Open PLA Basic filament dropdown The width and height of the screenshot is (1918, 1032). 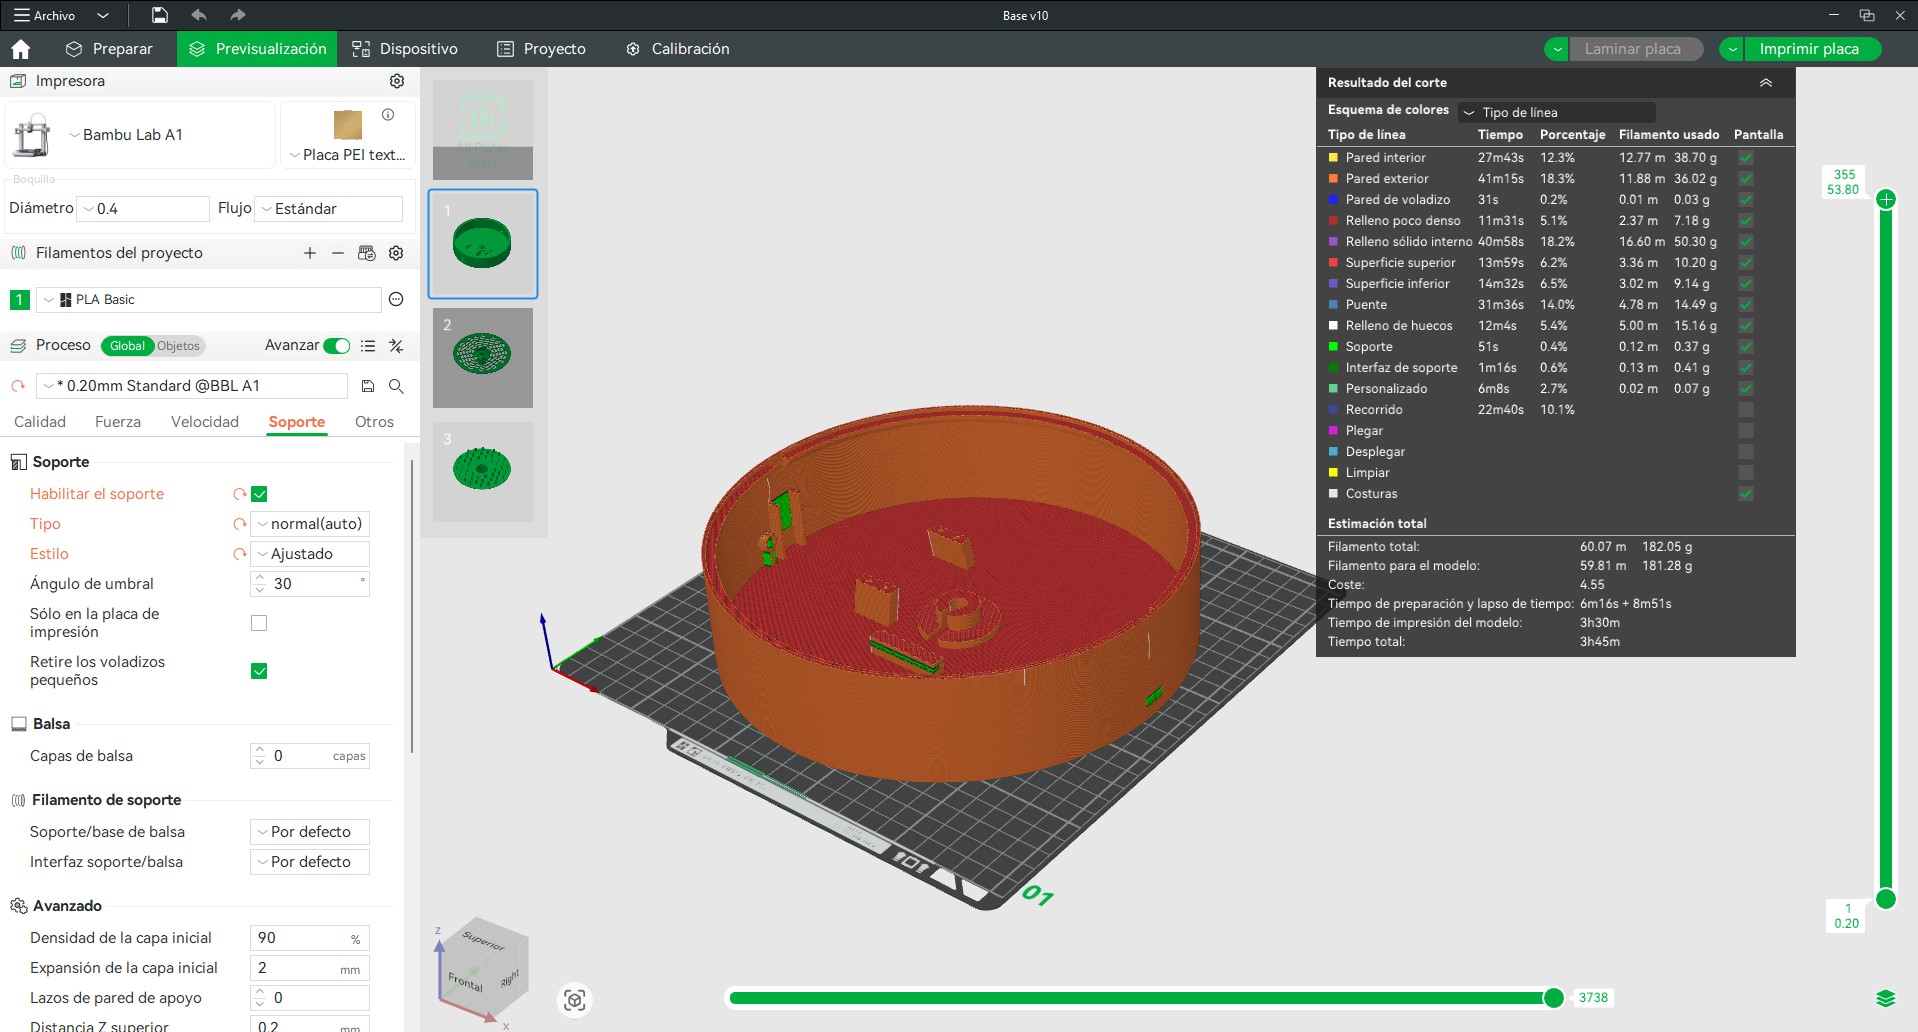(x=209, y=299)
